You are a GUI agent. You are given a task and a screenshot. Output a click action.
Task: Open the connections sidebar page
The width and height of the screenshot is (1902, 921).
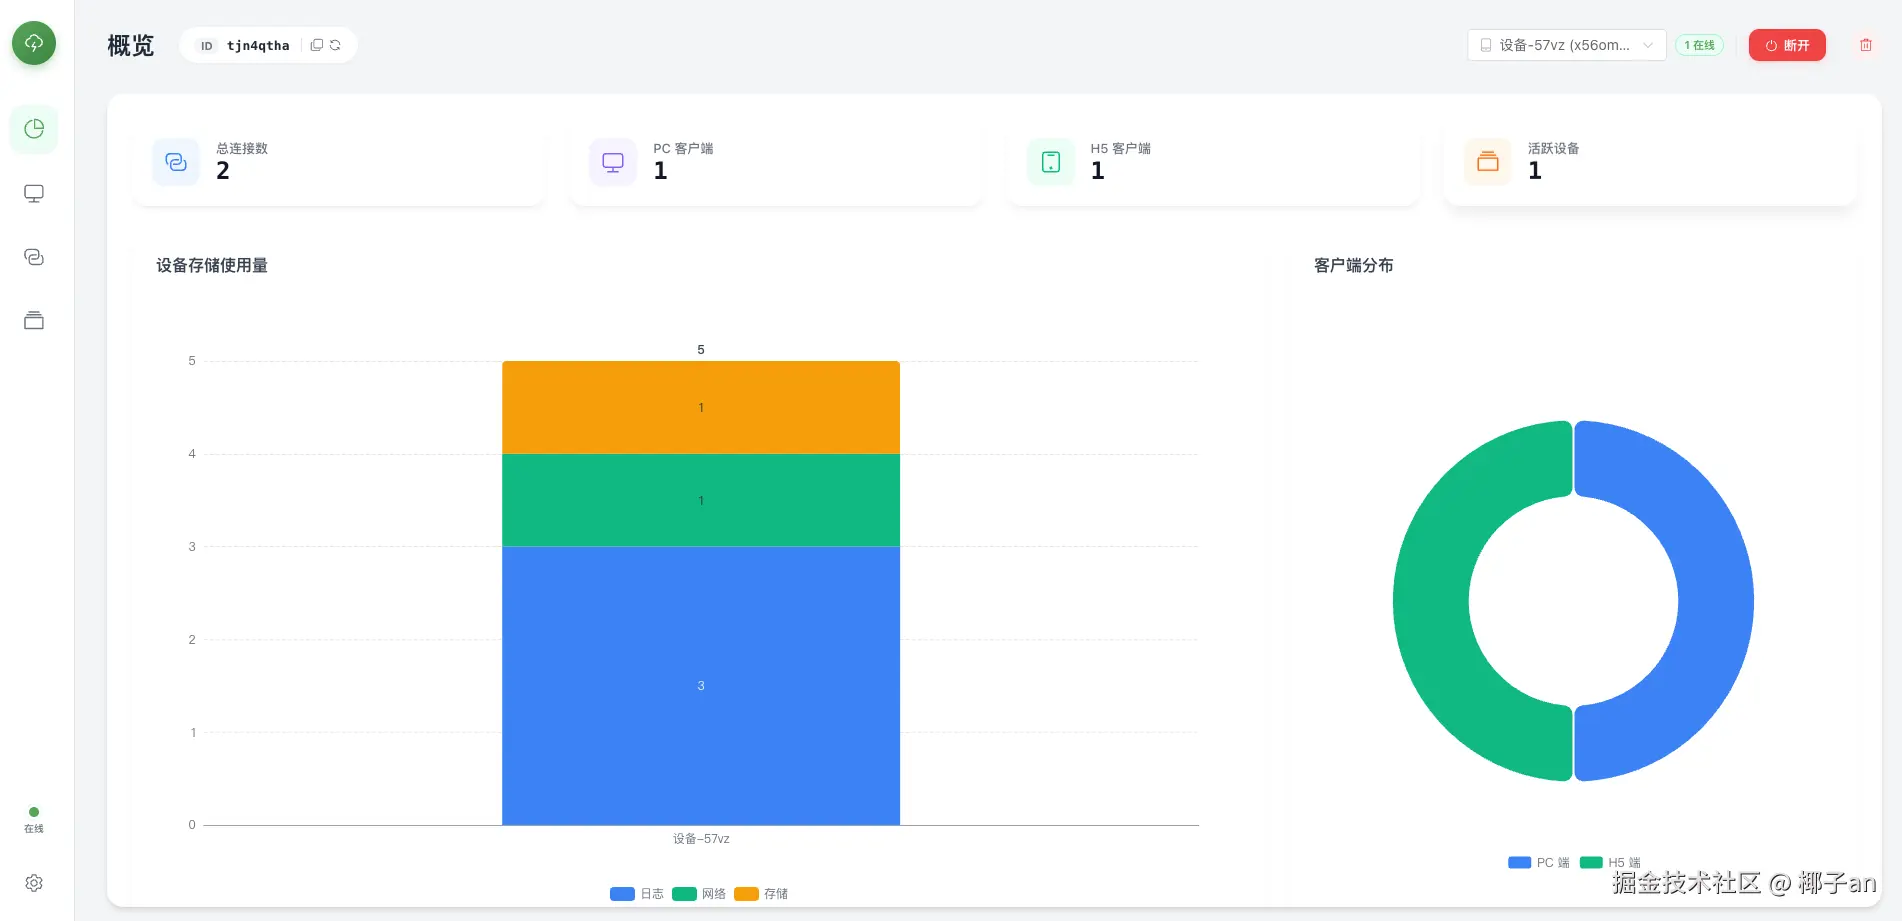tap(34, 257)
